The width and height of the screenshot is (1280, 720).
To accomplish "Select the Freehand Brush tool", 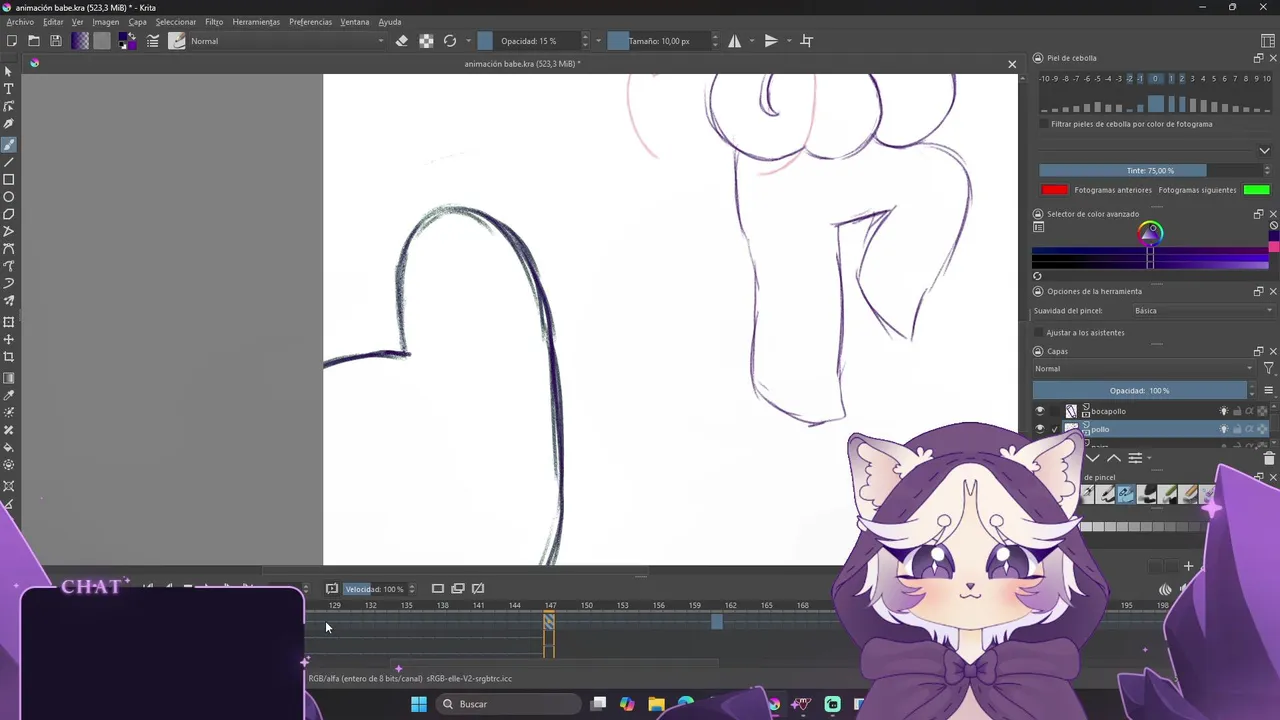I will point(9,144).
